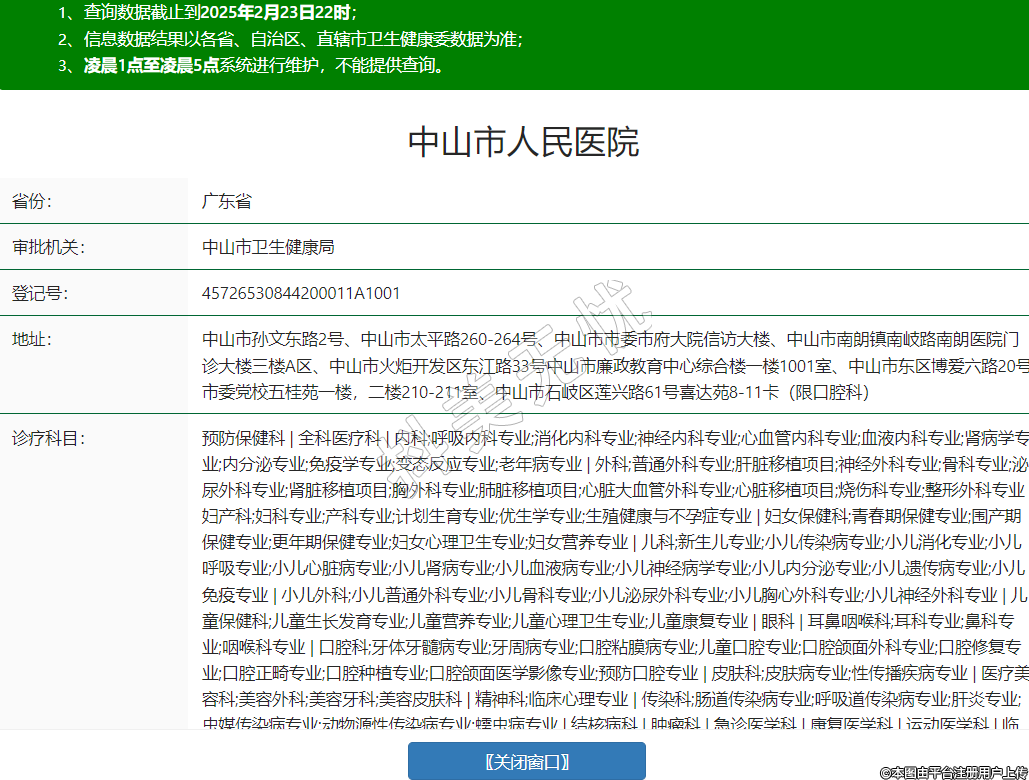Viewport: 1029px width, 780px height.
Task: Select registration number 45726530844200011A1001
Action: tap(301, 293)
